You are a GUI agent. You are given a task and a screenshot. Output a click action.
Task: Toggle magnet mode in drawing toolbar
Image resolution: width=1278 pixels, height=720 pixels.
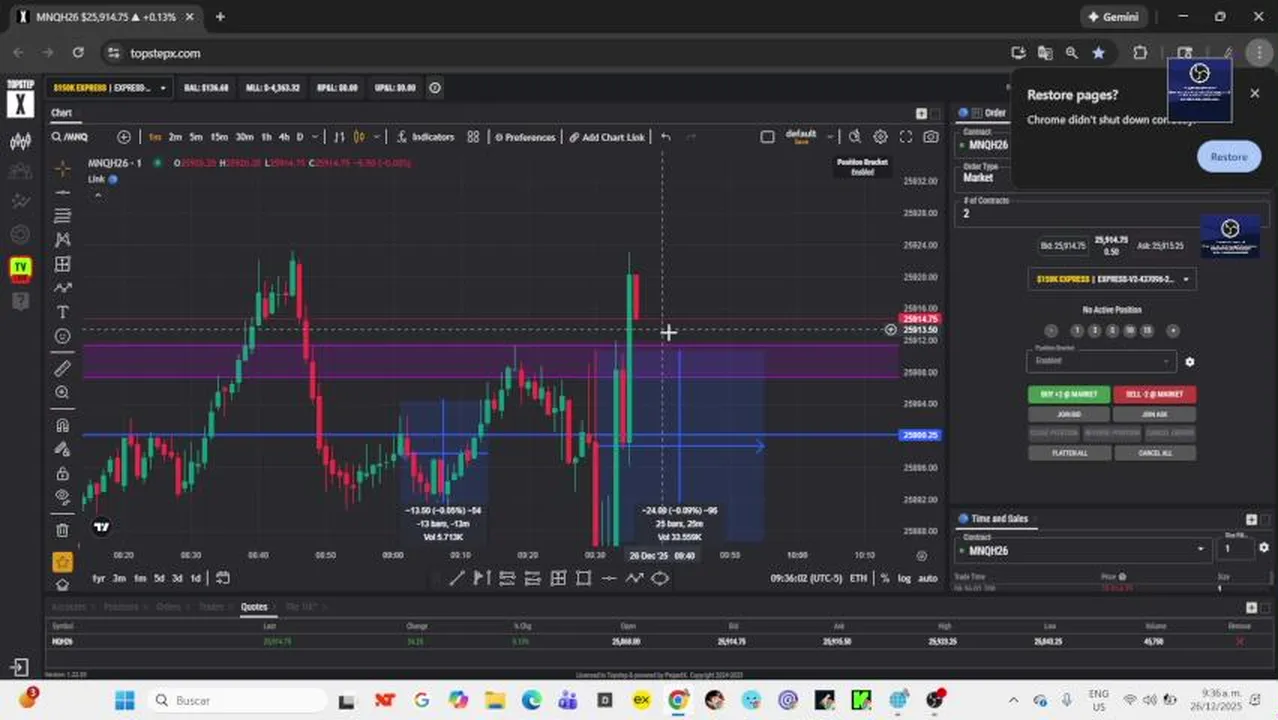[62, 425]
